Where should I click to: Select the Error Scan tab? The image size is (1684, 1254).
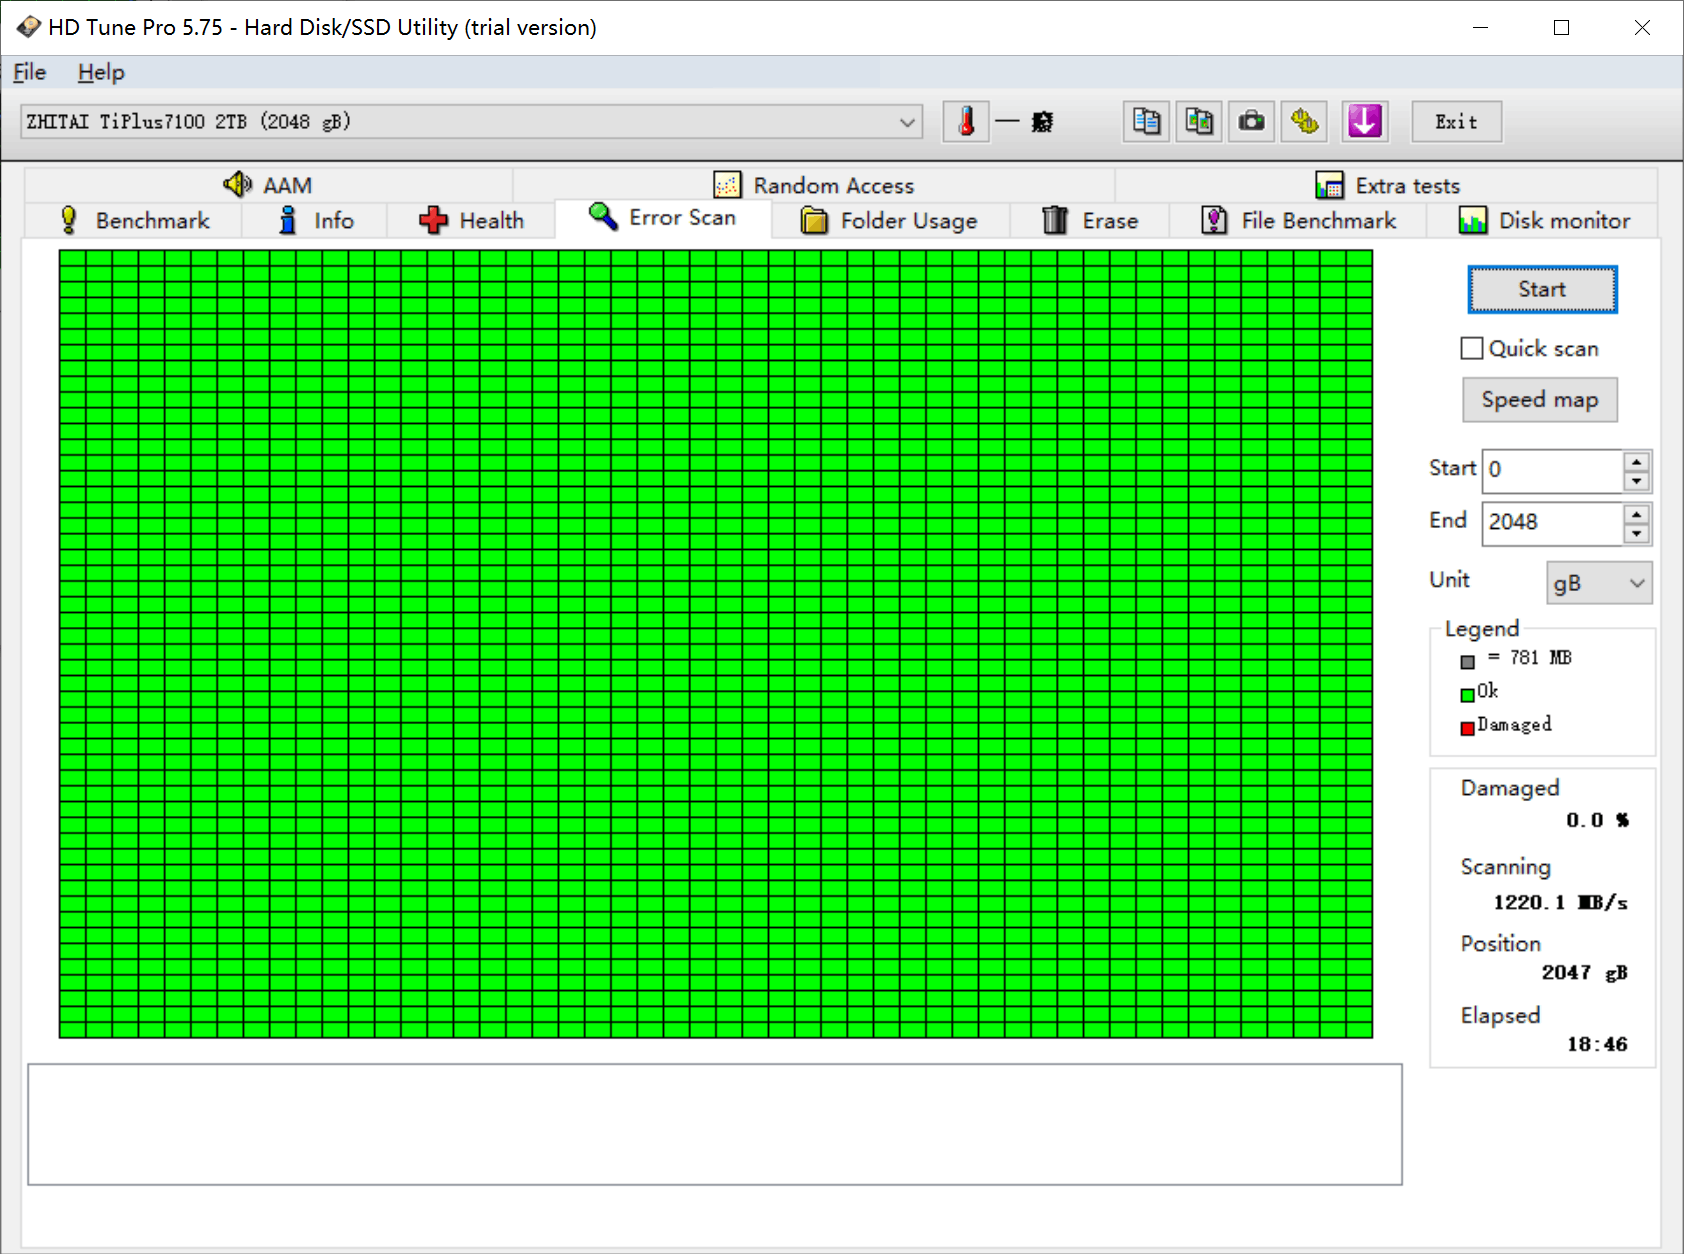click(x=663, y=218)
